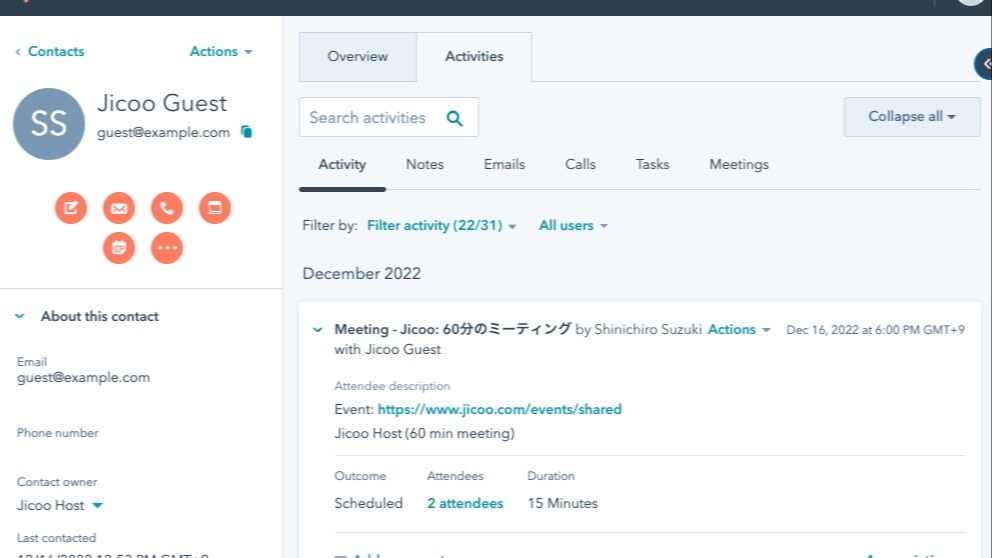Click the SS contact avatar
The width and height of the screenshot is (992, 558).
pos(48,124)
